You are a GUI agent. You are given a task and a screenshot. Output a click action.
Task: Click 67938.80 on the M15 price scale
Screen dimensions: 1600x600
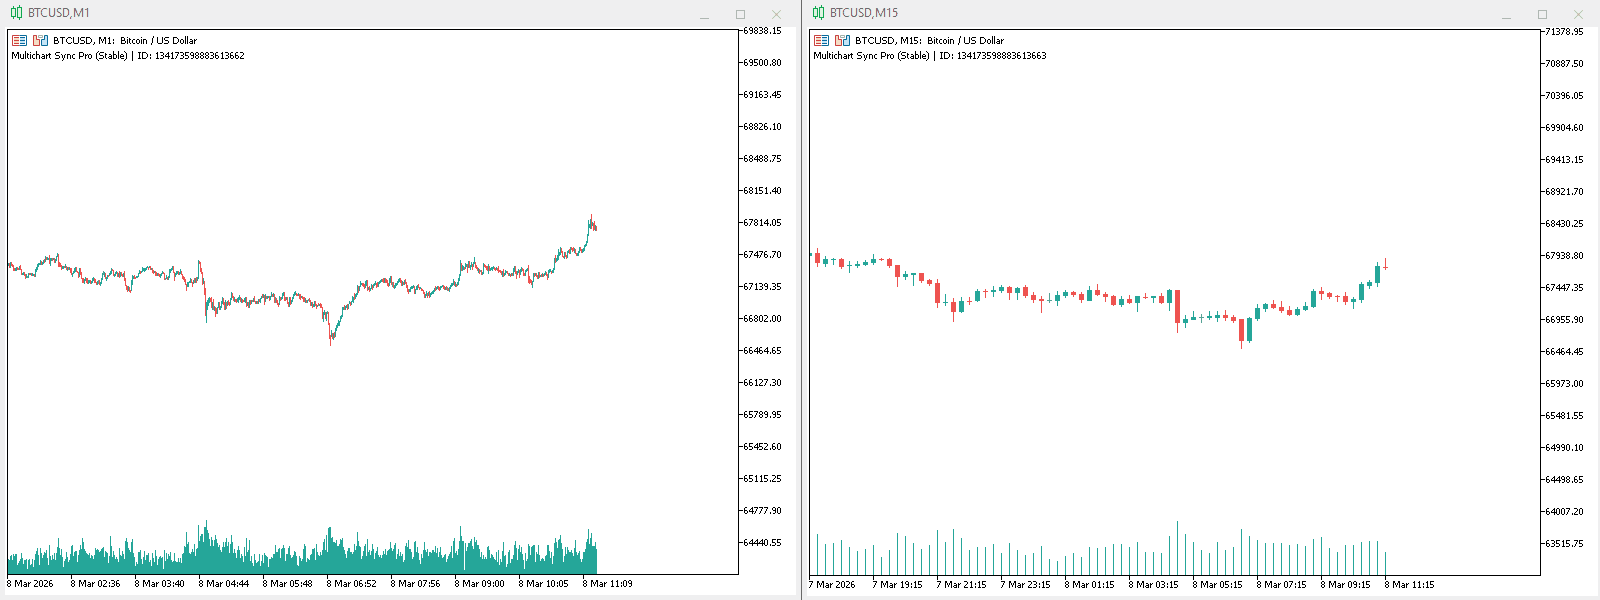point(1564,256)
